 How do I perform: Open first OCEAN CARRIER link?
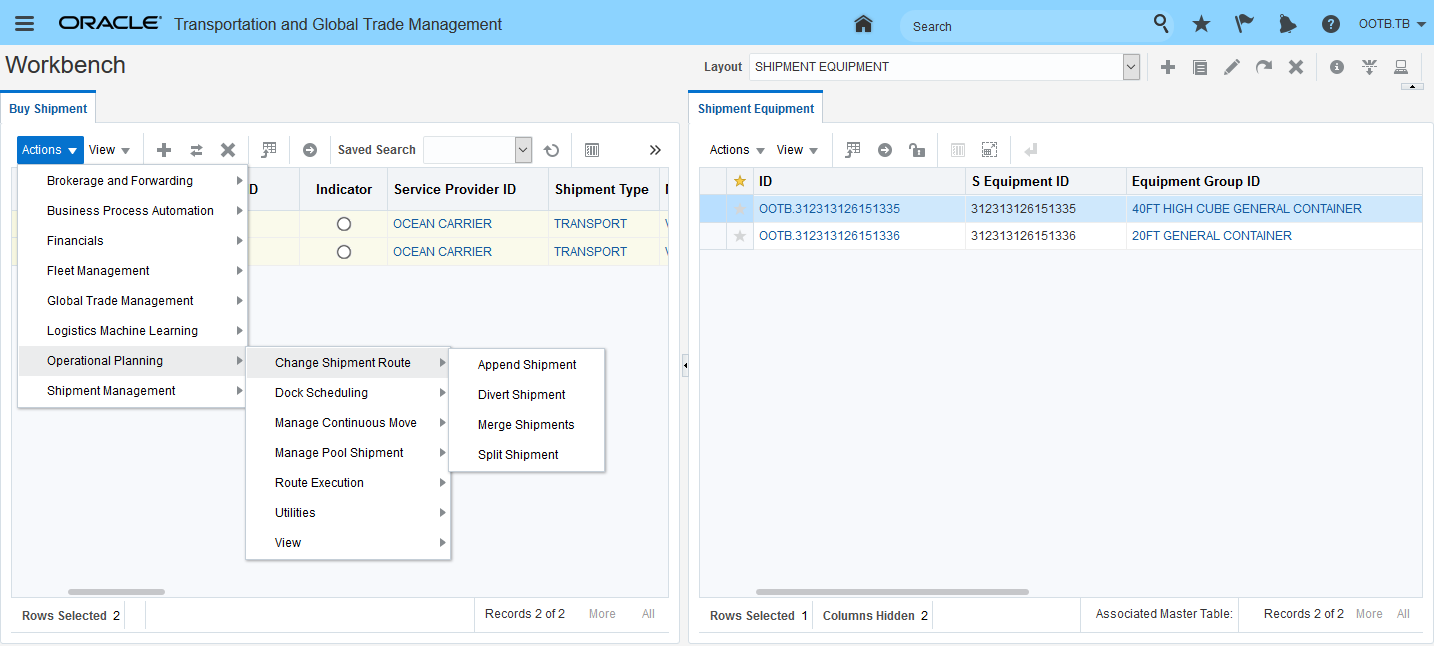(x=442, y=224)
